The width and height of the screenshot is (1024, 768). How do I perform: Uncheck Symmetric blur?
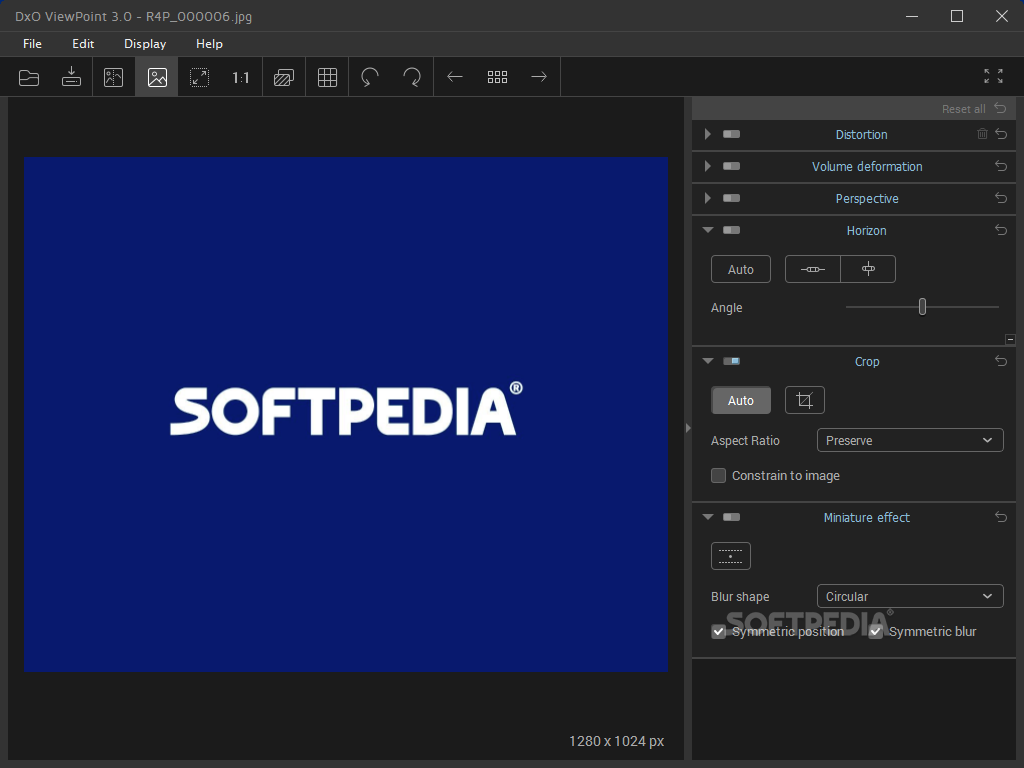coord(876,632)
